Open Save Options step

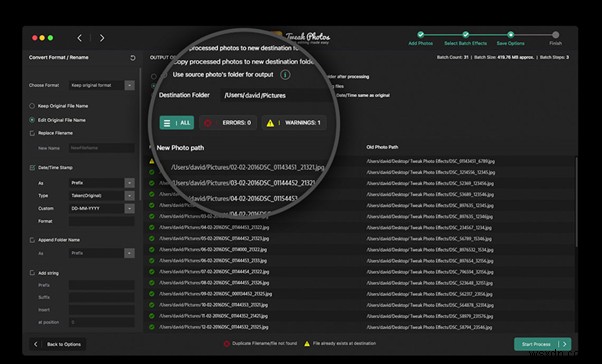click(511, 39)
